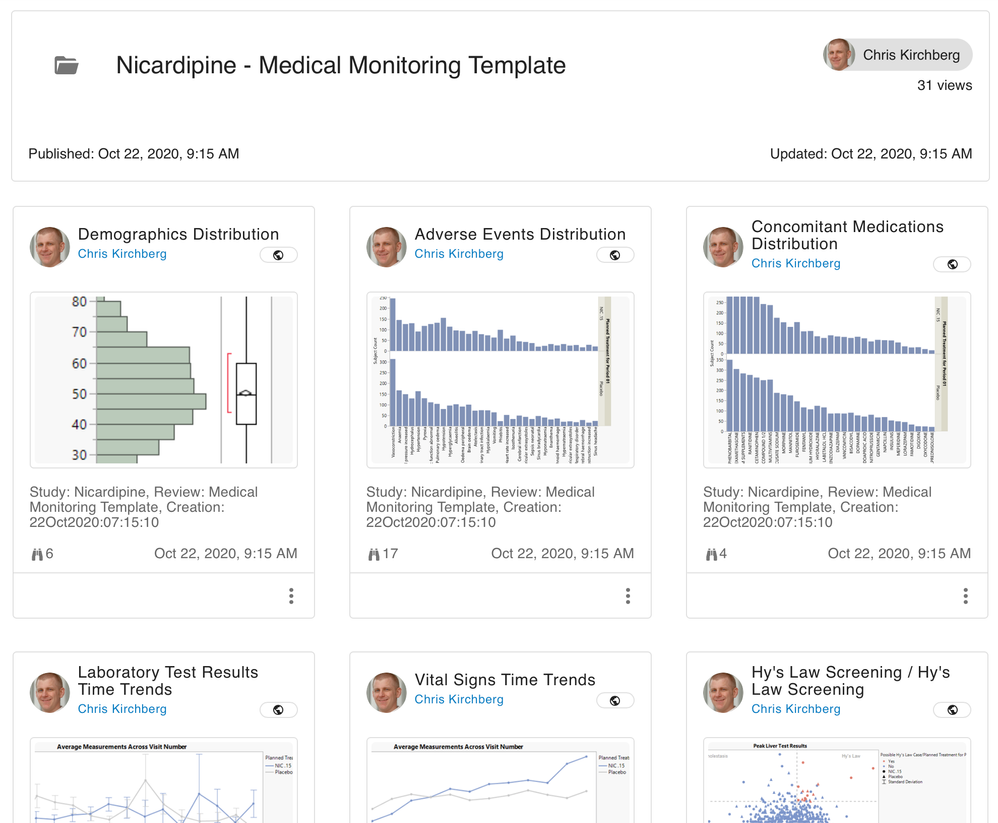Open the kebab menu on Concomitant Medications card
Screen dimensions: 998x823
point(965,595)
